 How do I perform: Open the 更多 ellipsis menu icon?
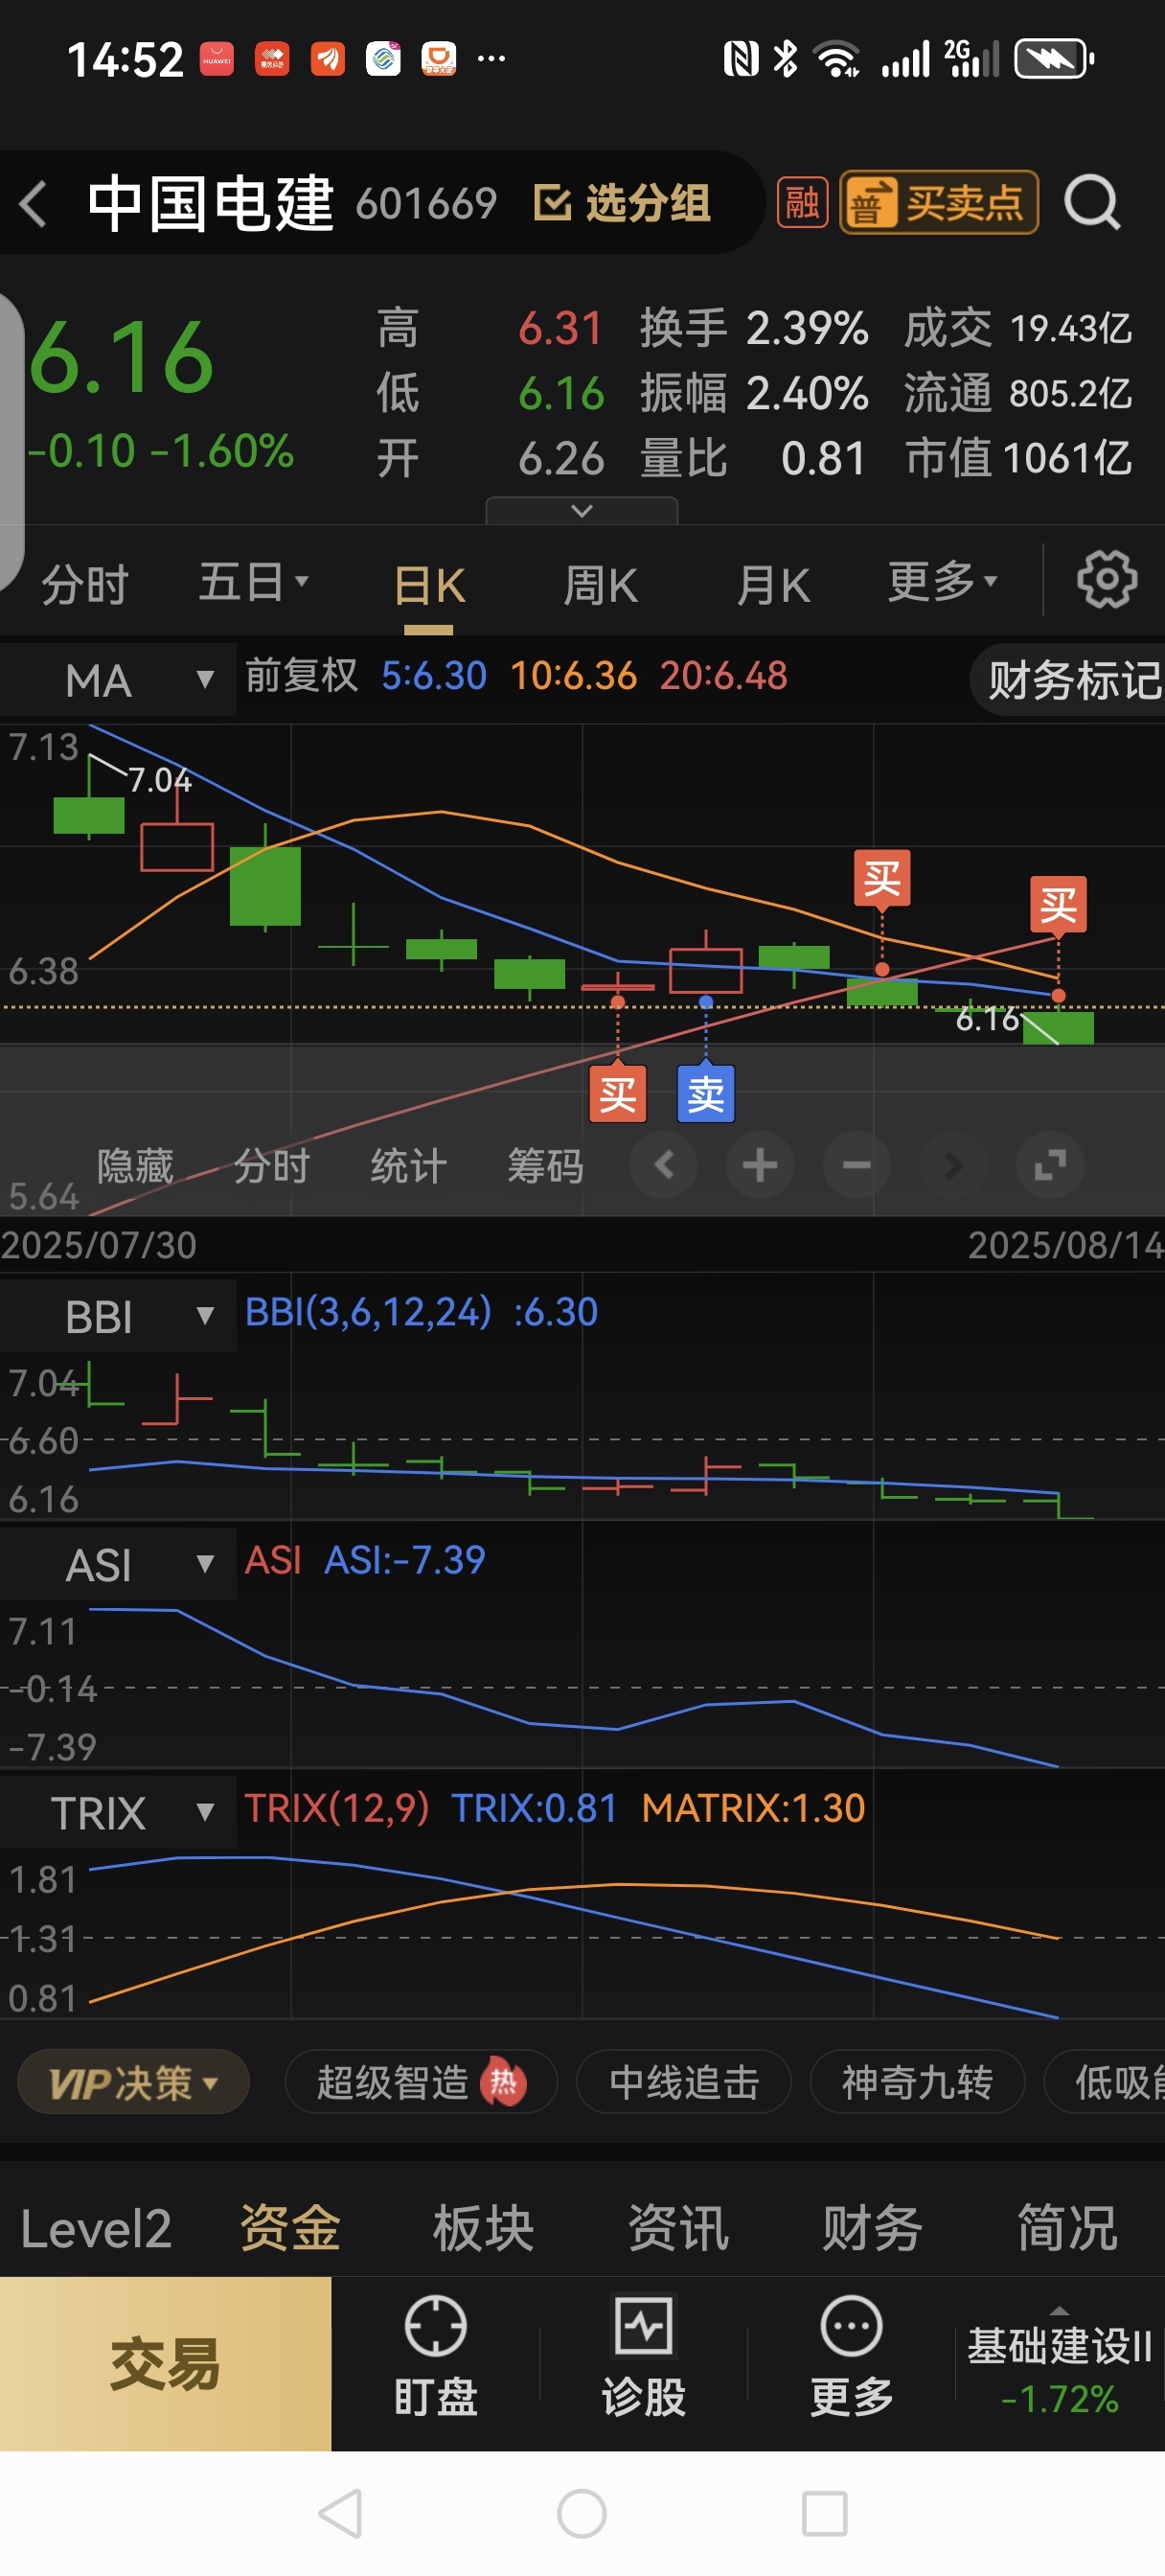pos(851,2327)
